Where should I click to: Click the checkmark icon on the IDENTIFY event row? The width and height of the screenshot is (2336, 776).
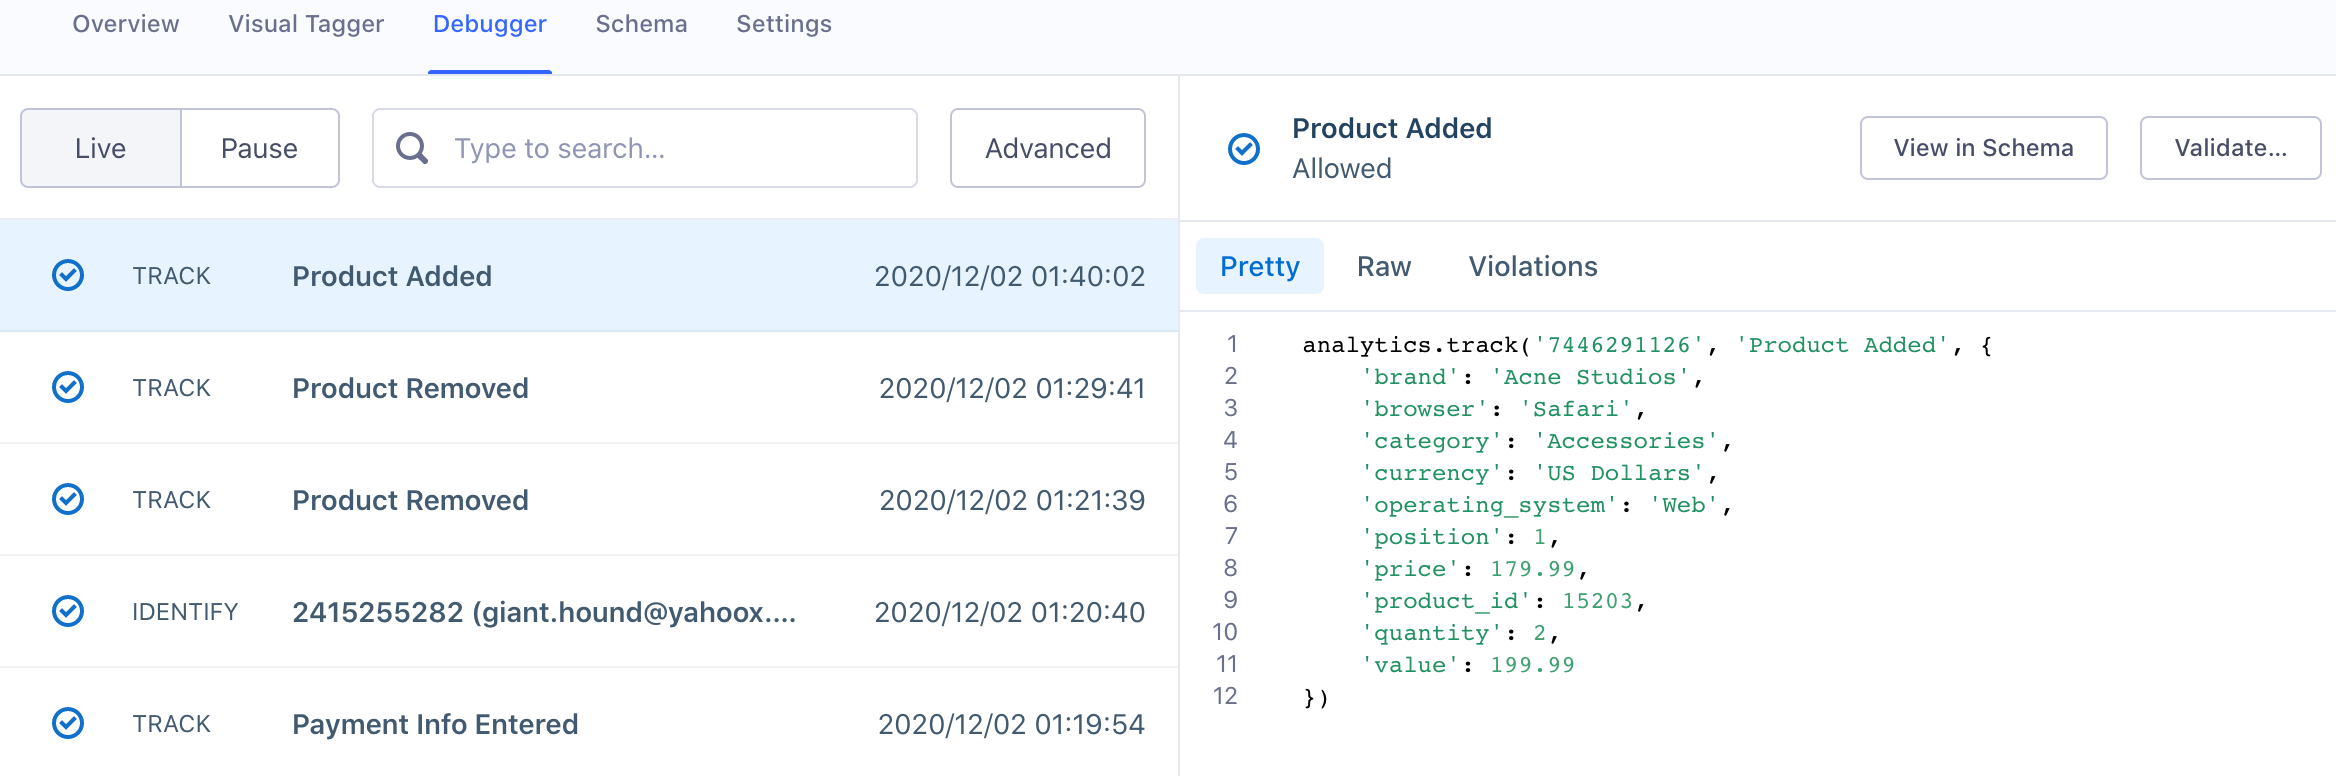68,611
